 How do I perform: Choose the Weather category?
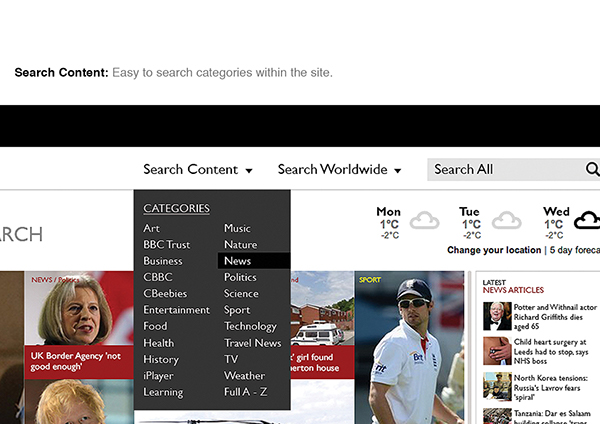click(x=244, y=376)
